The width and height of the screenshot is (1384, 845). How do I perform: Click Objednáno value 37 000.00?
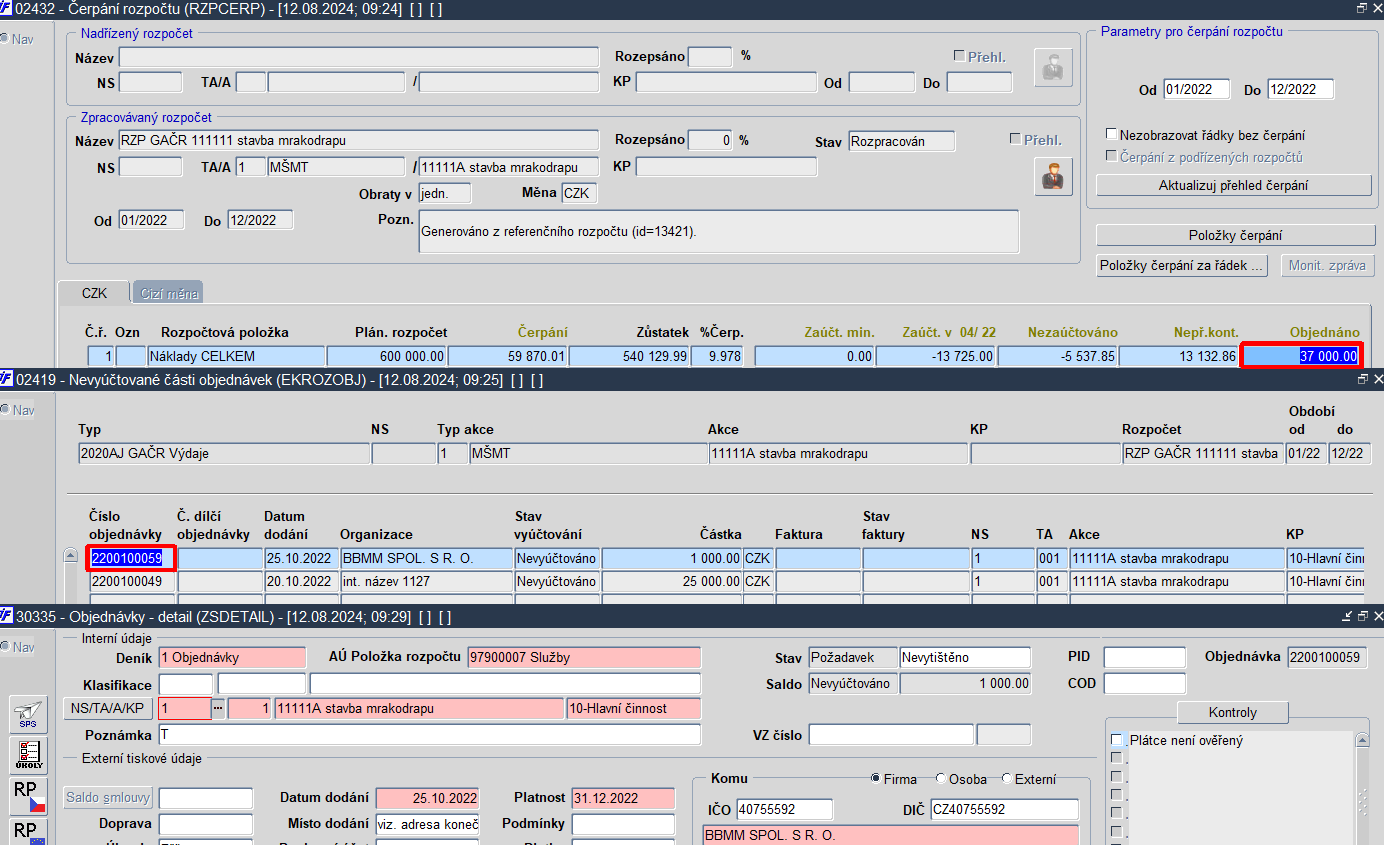point(1301,355)
